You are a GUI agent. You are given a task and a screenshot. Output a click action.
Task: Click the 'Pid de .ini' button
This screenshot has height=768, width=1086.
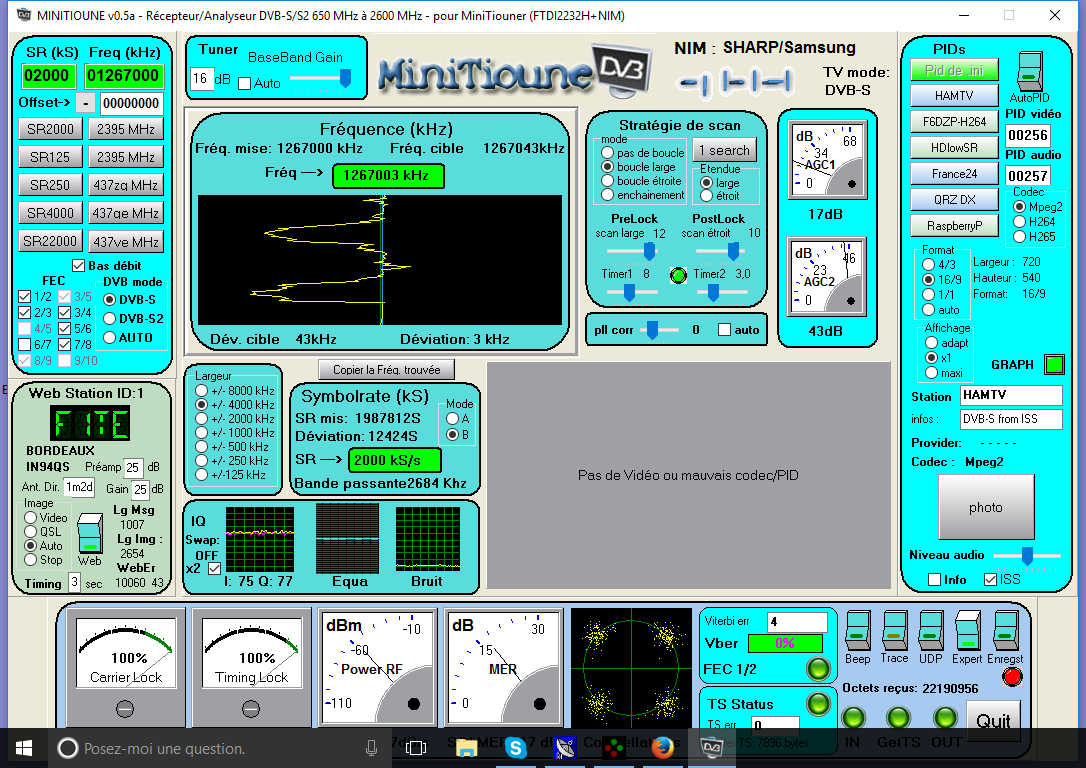[x=954, y=70]
